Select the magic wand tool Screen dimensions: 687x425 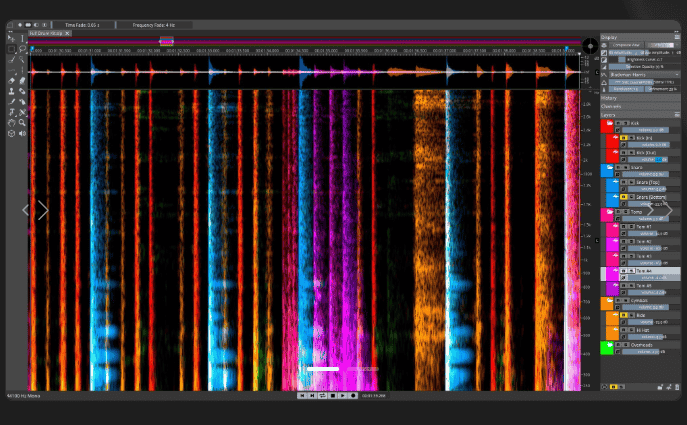[22, 60]
